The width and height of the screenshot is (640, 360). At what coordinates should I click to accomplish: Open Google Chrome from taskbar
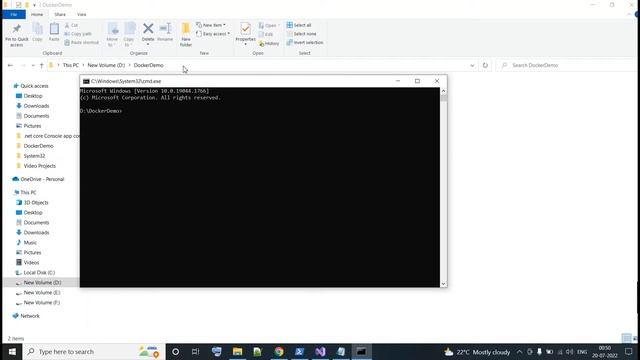click(x=279, y=351)
